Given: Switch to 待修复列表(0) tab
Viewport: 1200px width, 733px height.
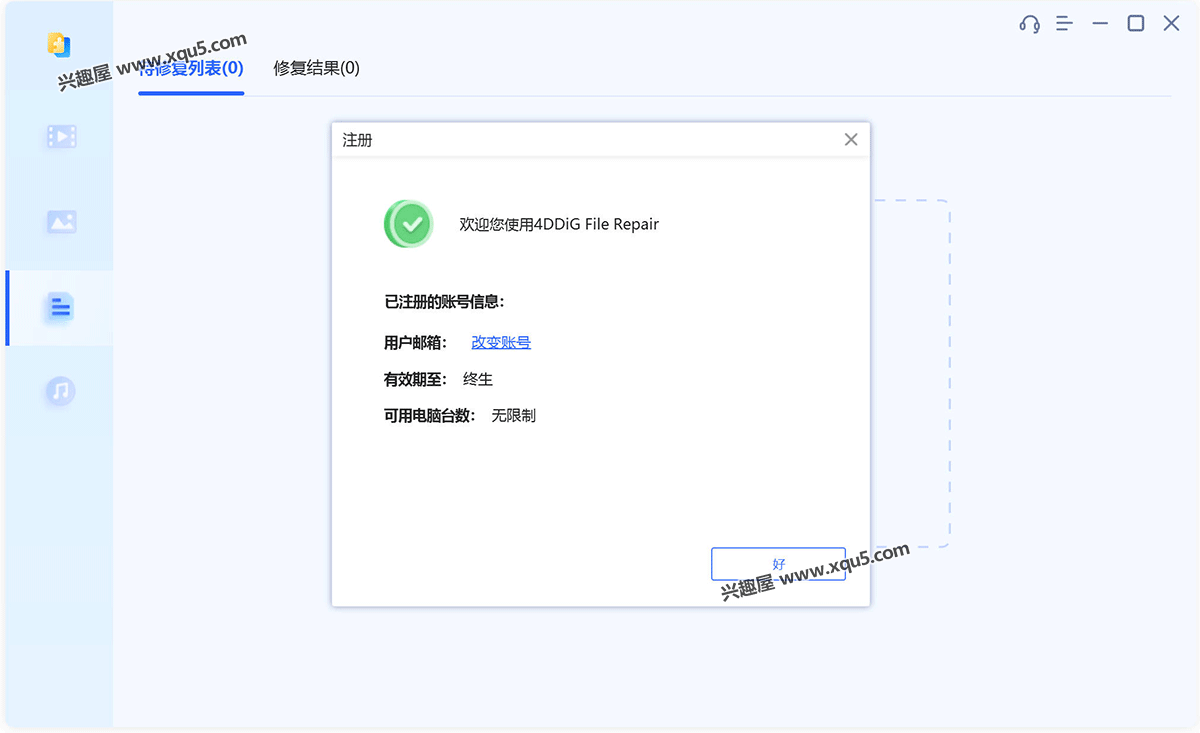Looking at the screenshot, I should tap(191, 68).
